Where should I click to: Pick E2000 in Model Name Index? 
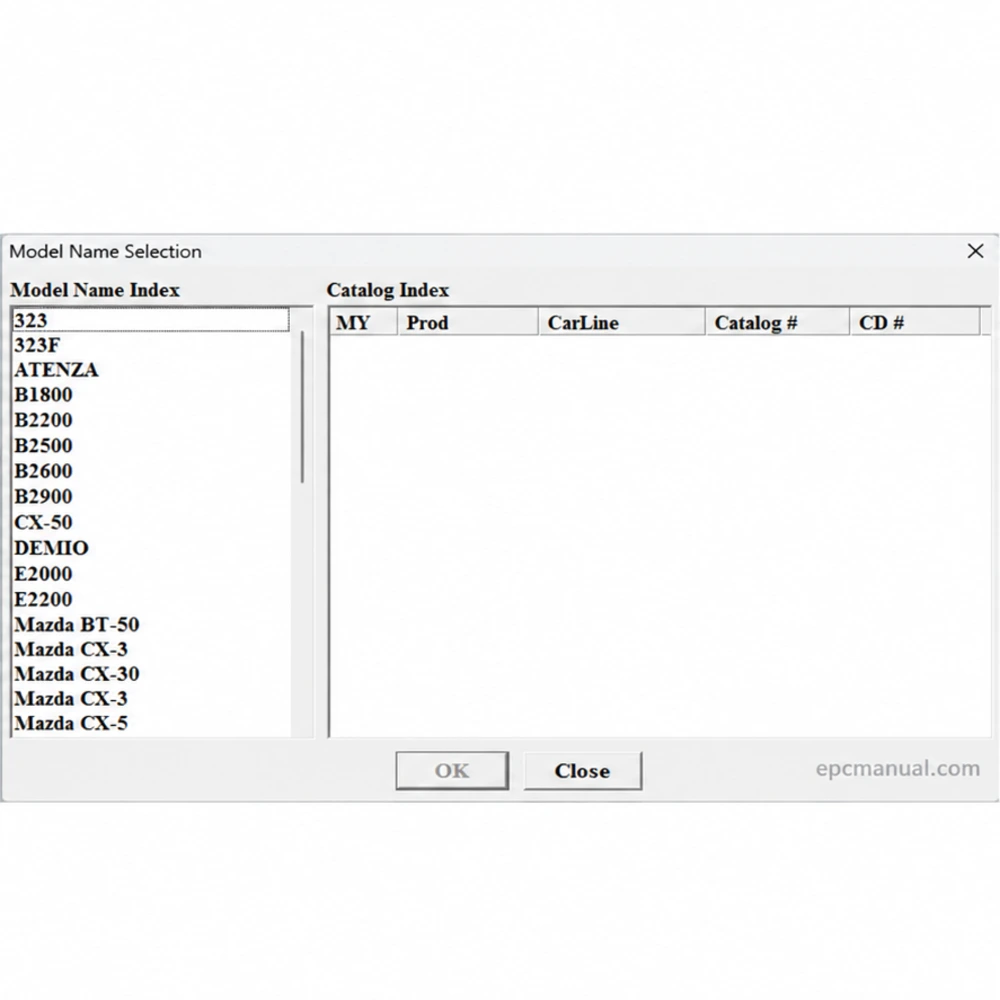pos(151,574)
